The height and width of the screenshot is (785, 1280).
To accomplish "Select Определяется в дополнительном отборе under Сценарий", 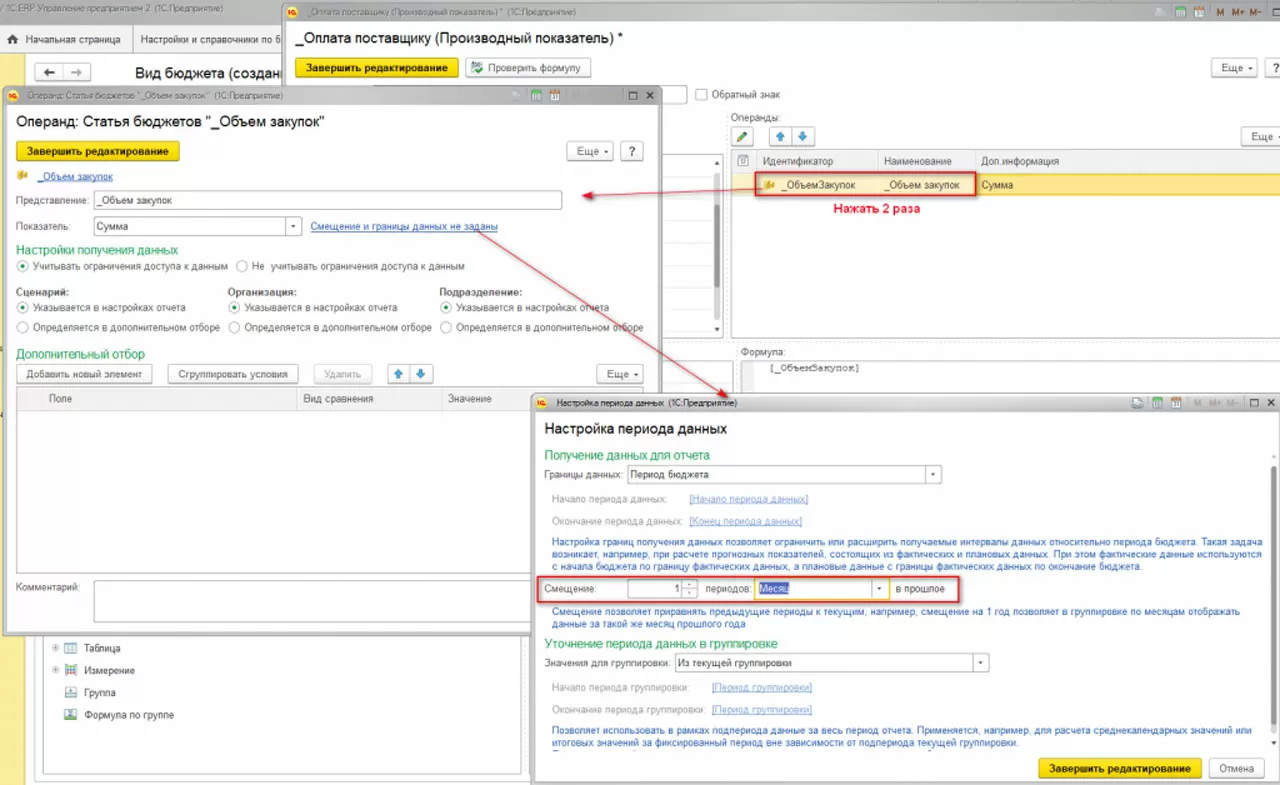I will pyautogui.click(x=23, y=327).
